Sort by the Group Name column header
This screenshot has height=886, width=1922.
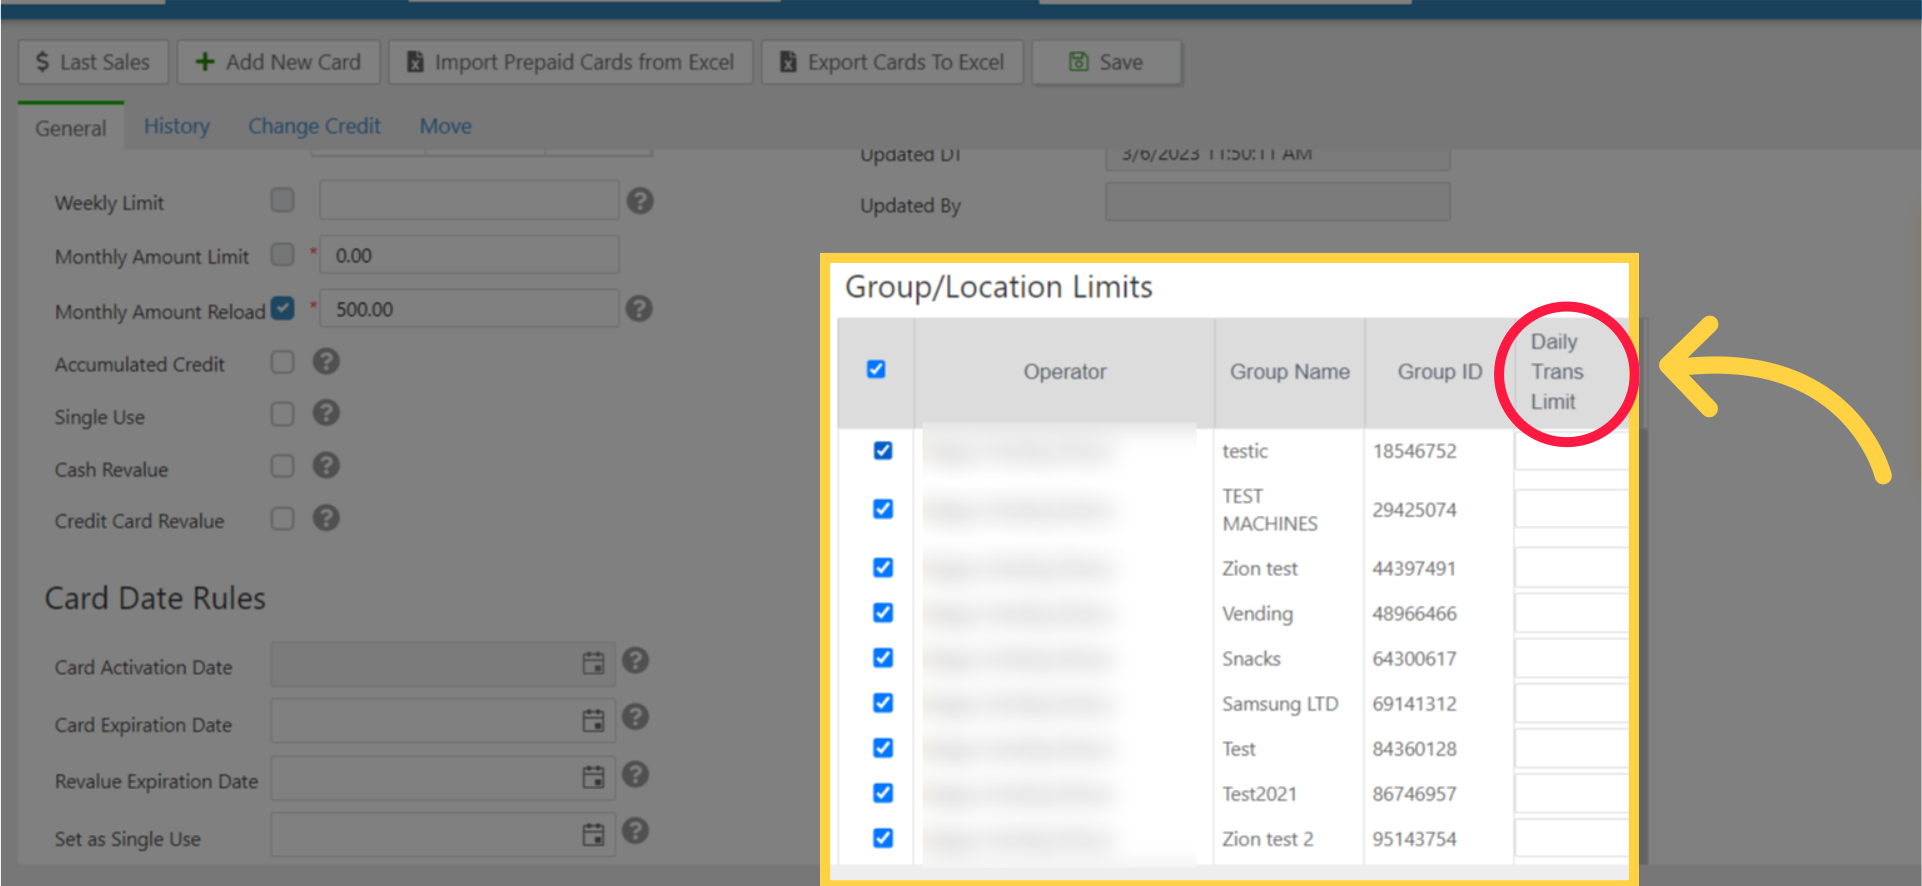(1290, 372)
